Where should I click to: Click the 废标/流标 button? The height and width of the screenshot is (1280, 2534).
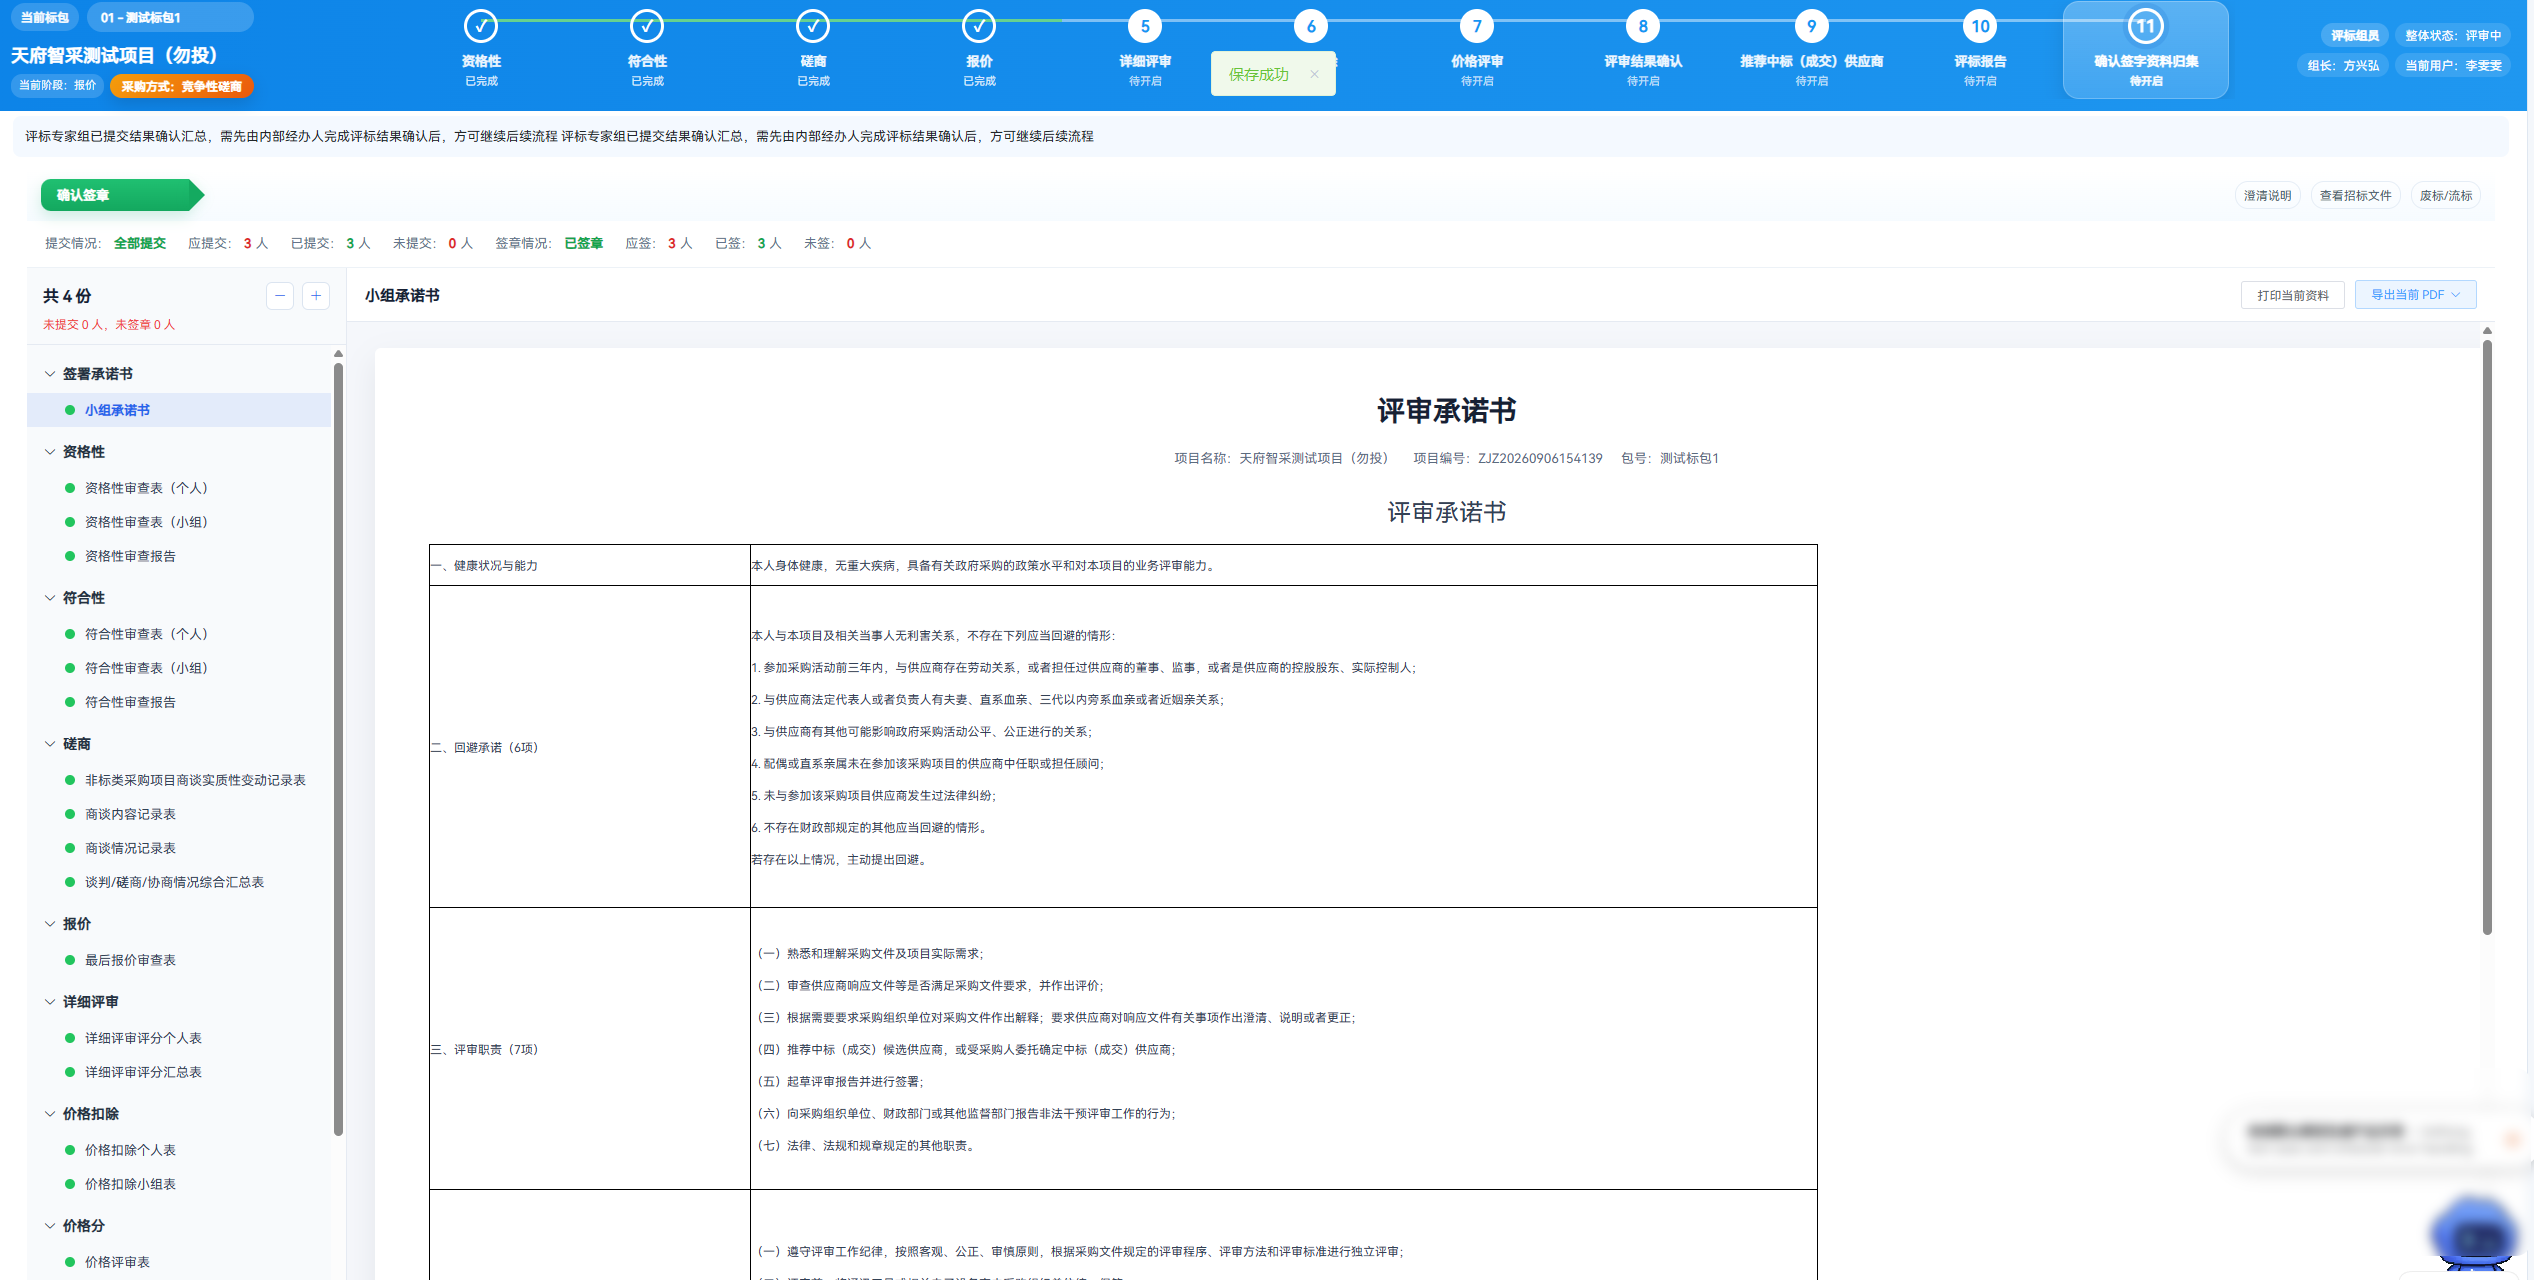click(x=2445, y=195)
